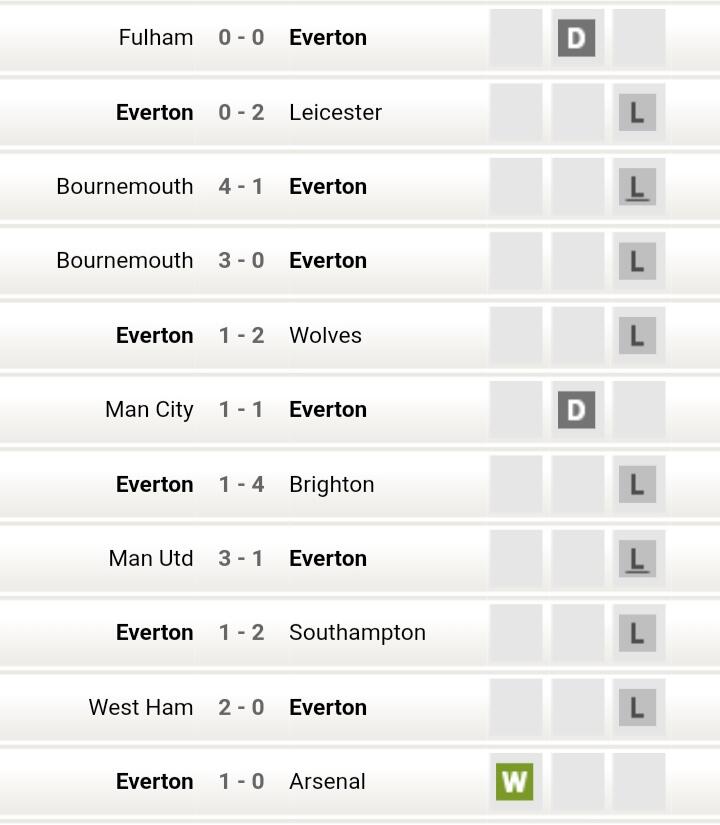Click the L badge in West Ham row

(637, 707)
